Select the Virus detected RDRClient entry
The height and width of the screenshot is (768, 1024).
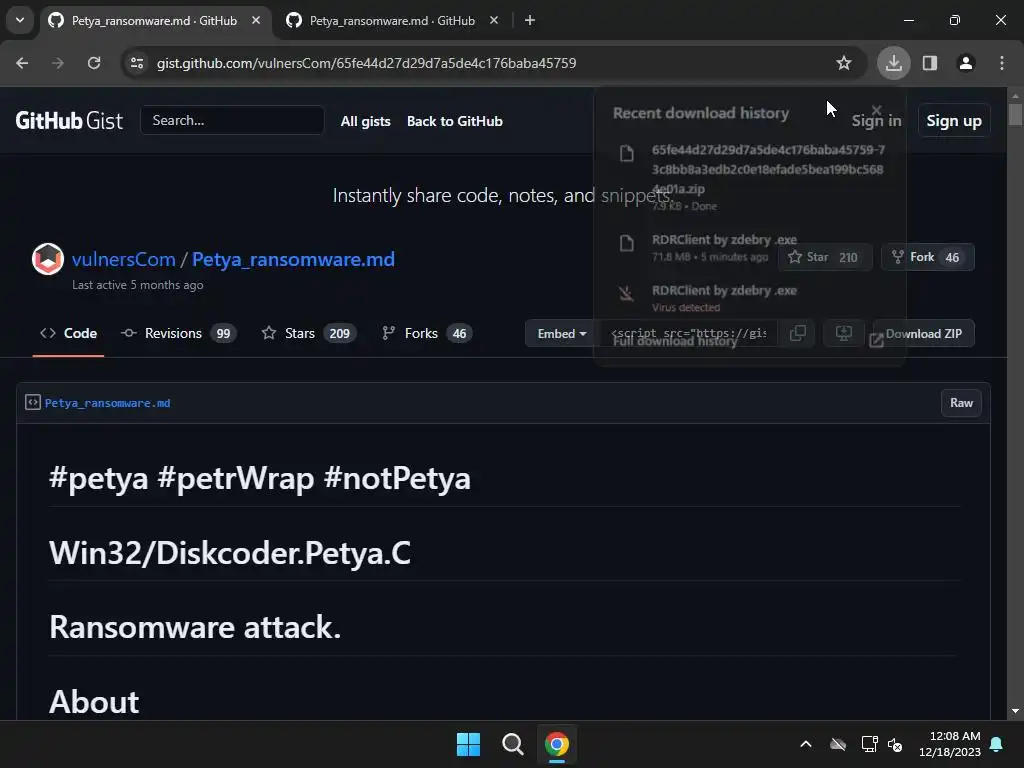click(750, 298)
